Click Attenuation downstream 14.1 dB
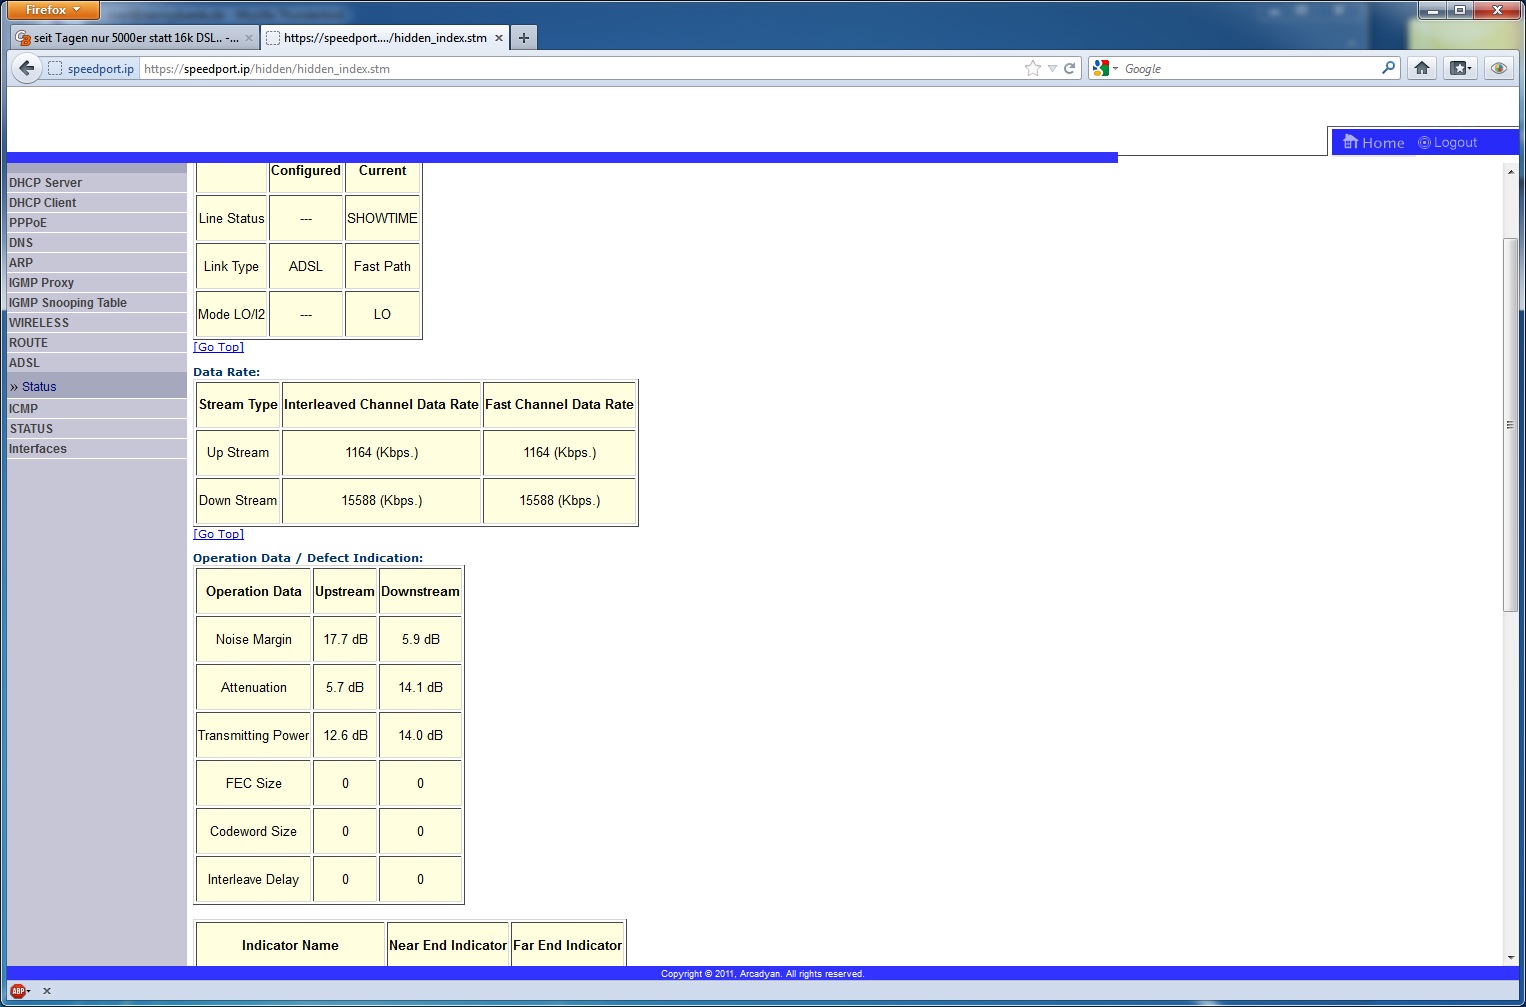The image size is (1526, 1007). [x=420, y=687]
